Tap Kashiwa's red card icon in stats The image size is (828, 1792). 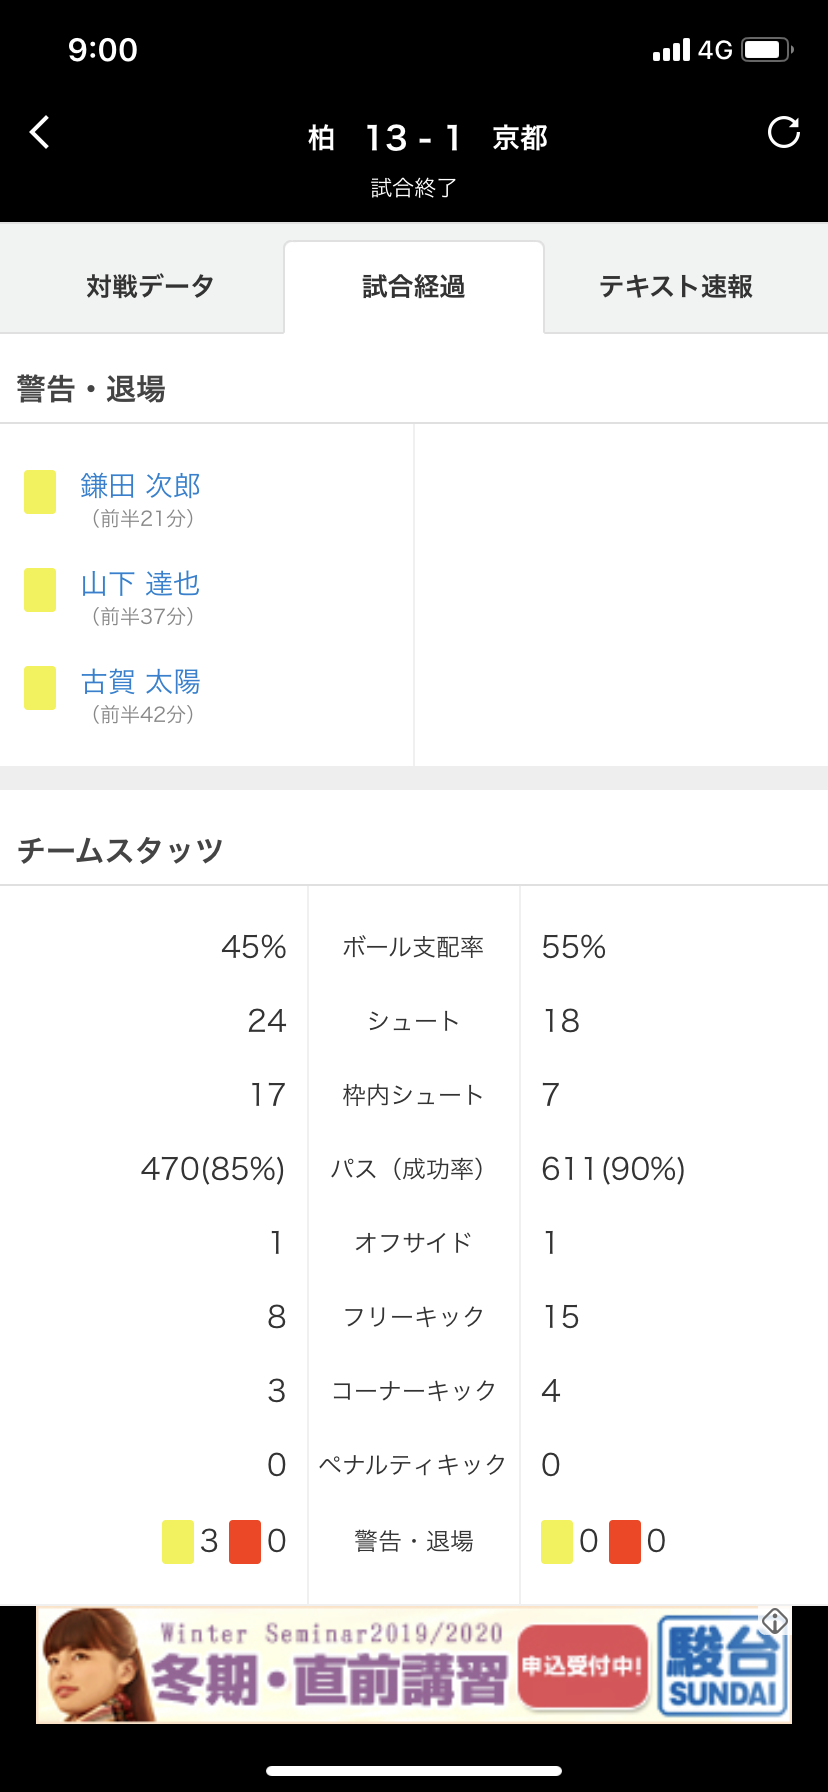245,1541
